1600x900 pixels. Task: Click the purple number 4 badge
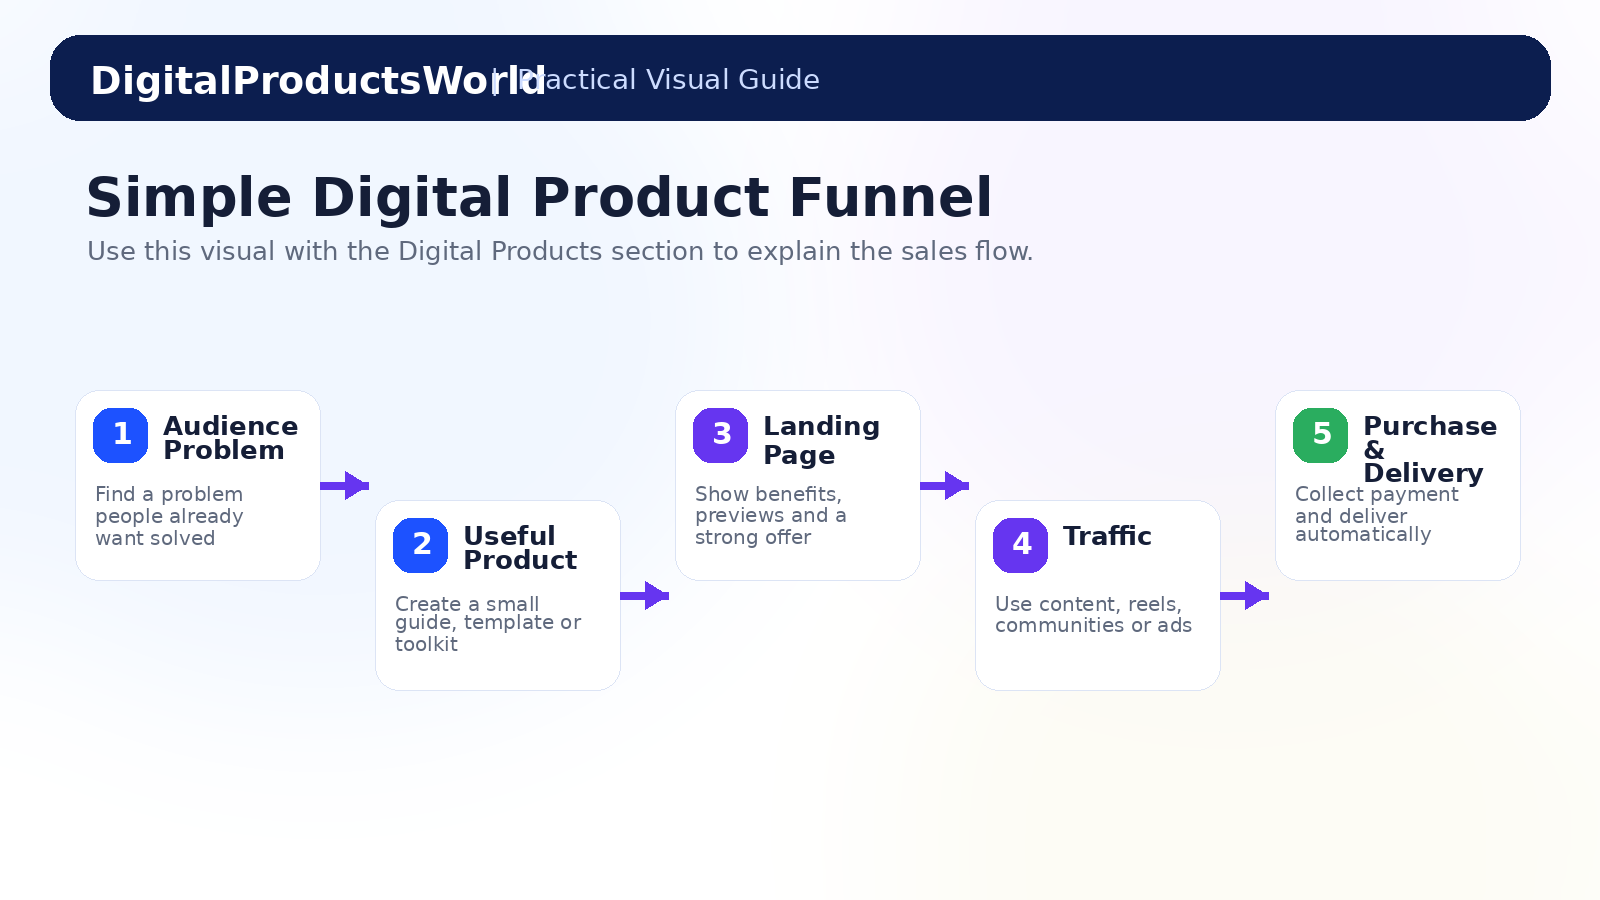point(1020,545)
